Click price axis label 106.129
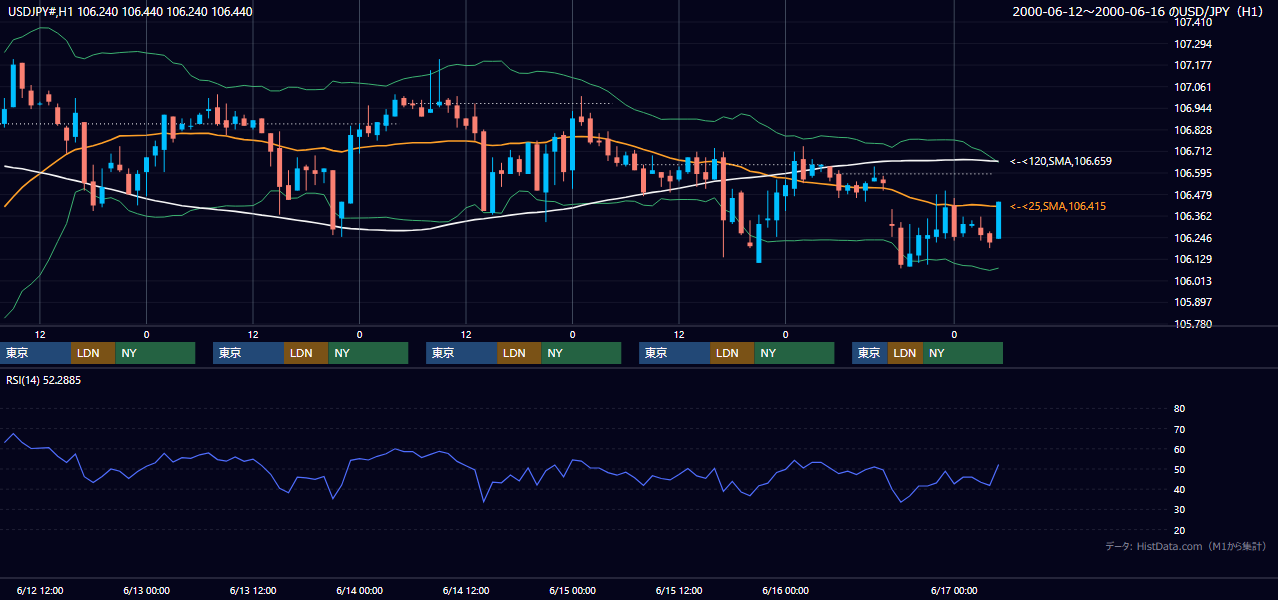The image size is (1278, 600). pyautogui.click(x=1193, y=259)
